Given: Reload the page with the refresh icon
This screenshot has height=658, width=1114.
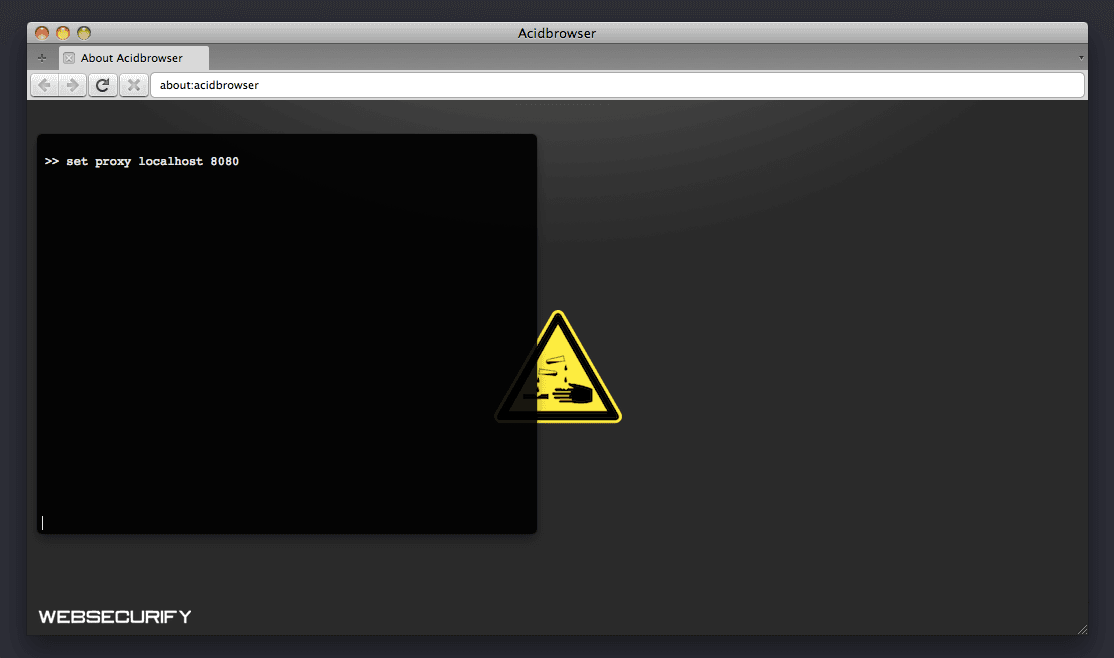Looking at the screenshot, I should click(x=102, y=85).
